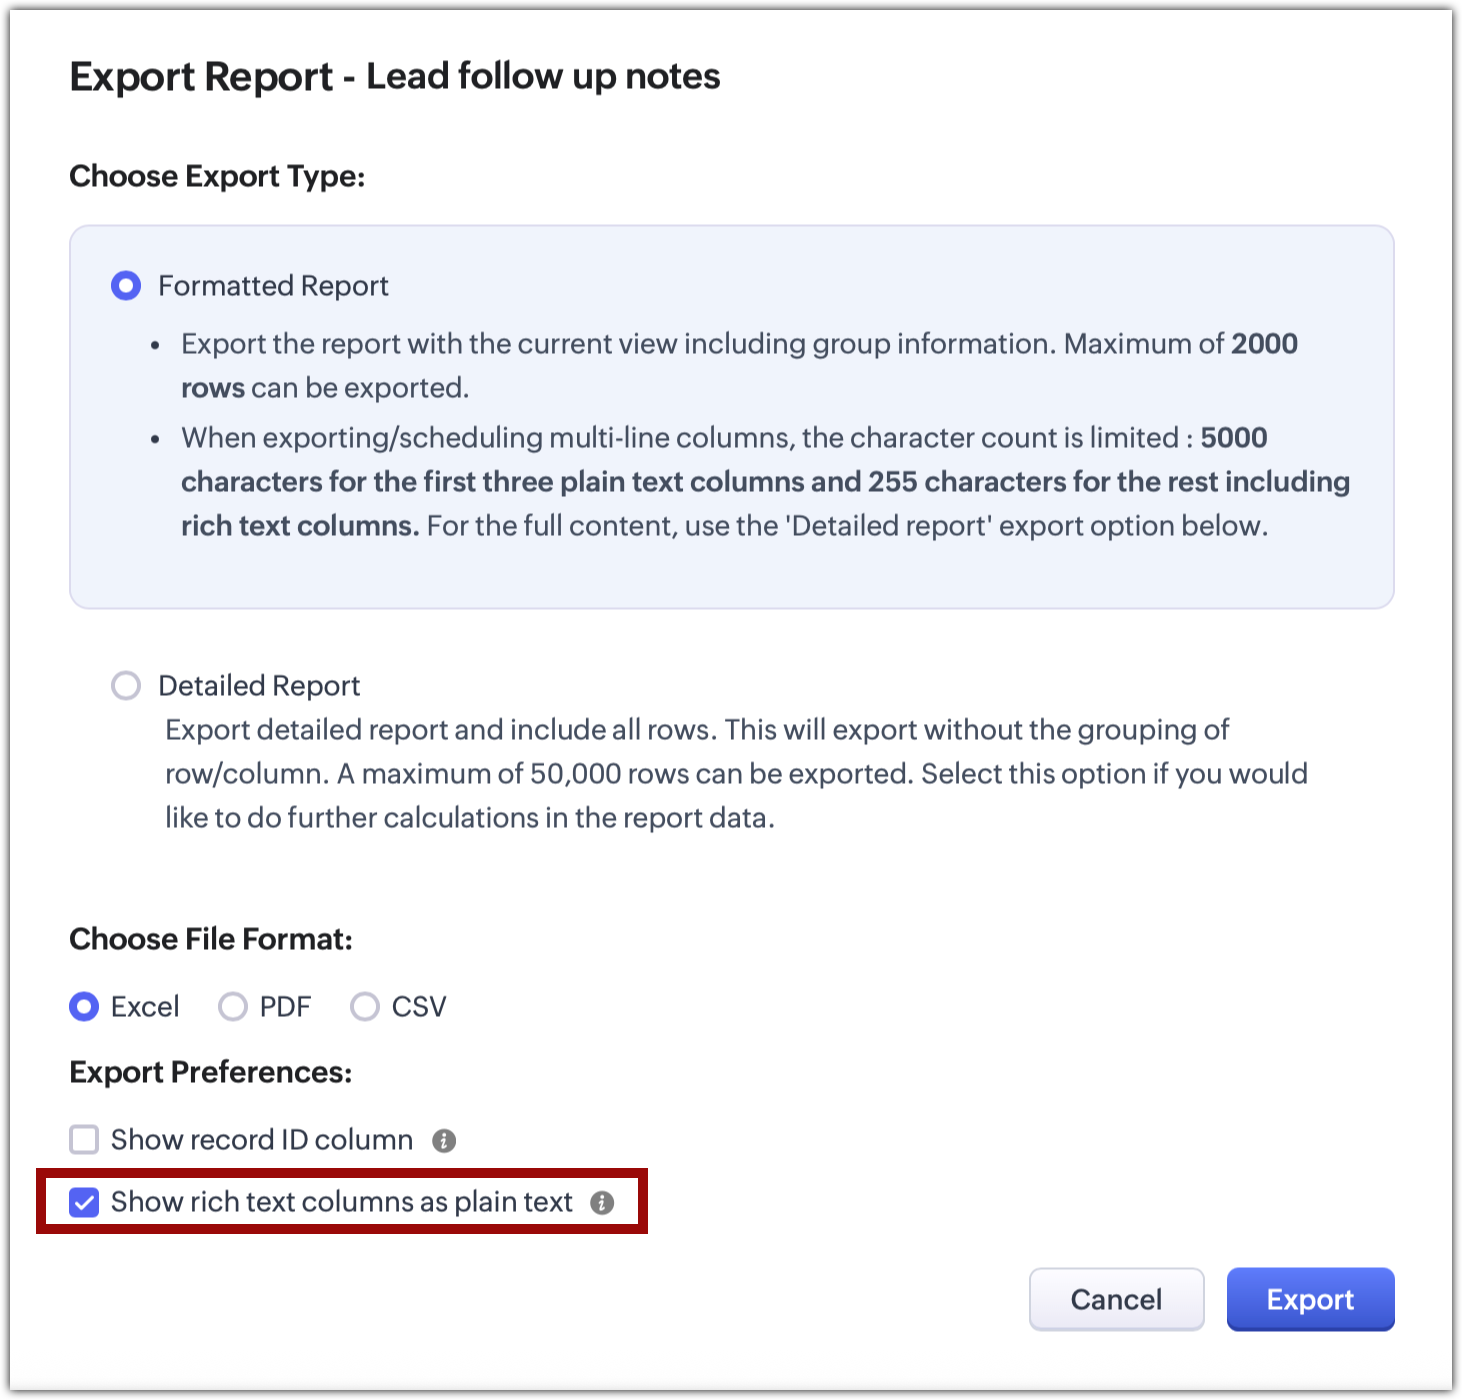
Task: Click the "Formatted Report" label text
Action: point(273,286)
